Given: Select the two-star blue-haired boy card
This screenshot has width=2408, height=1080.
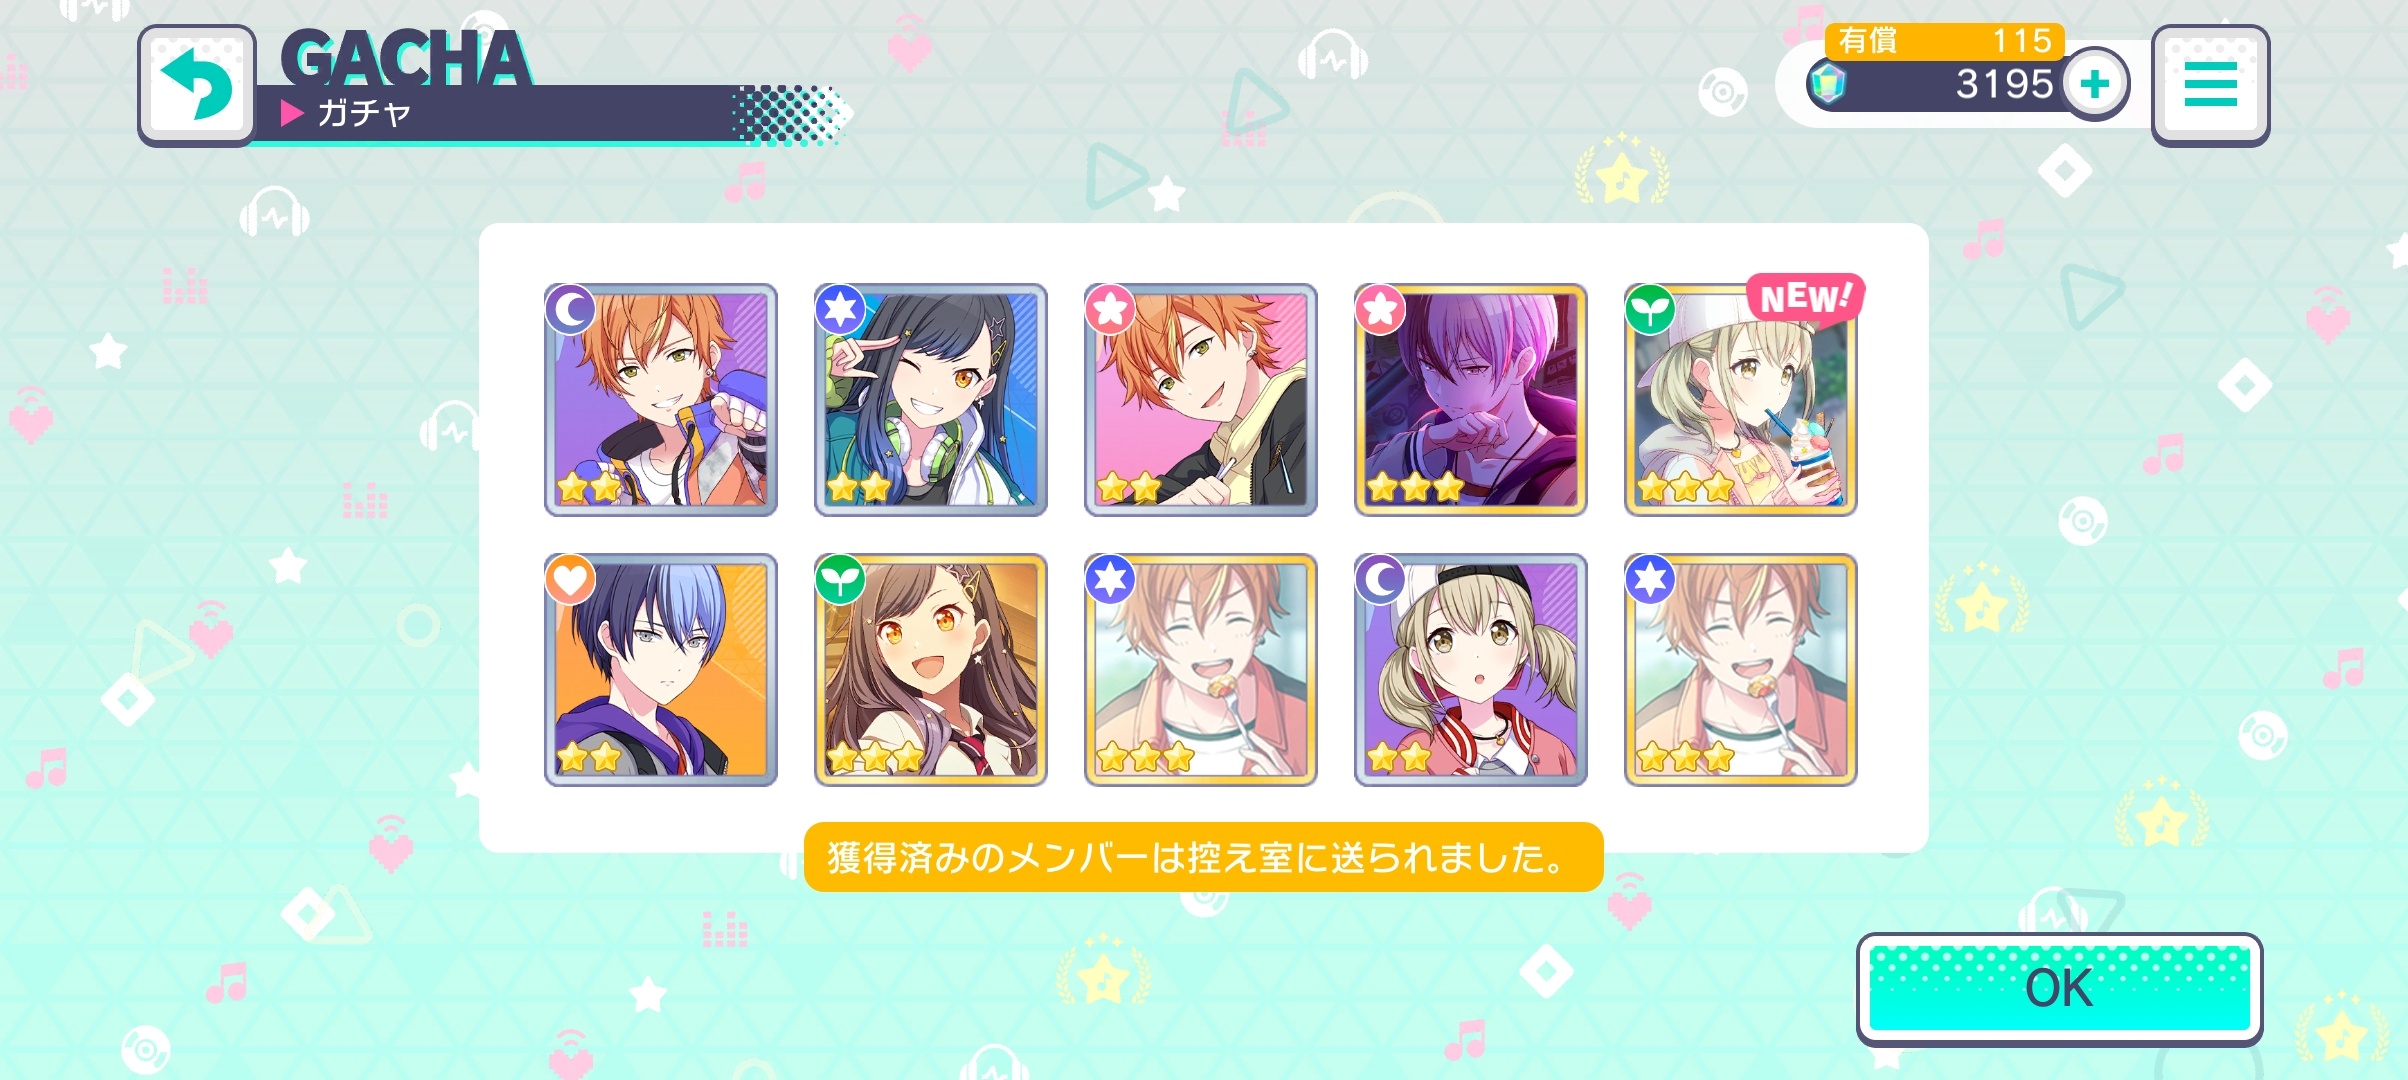Looking at the screenshot, I should pyautogui.click(x=660, y=670).
